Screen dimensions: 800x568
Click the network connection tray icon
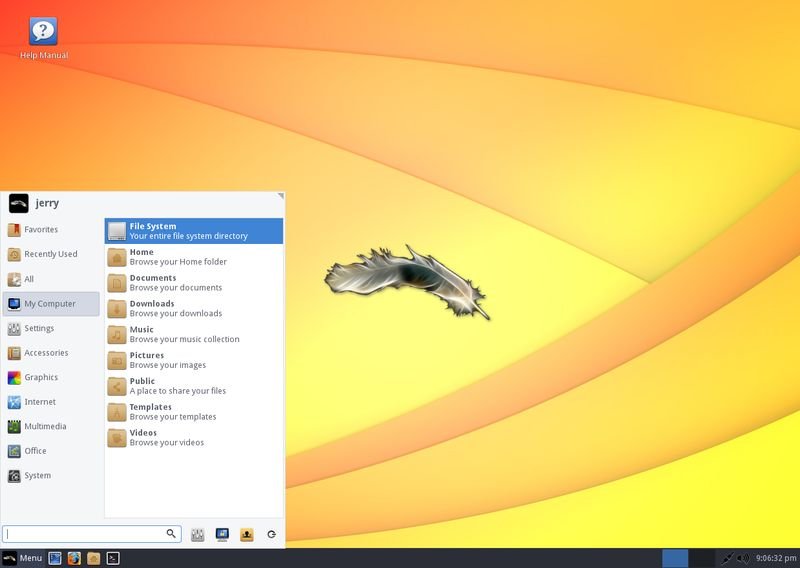(728, 558)
